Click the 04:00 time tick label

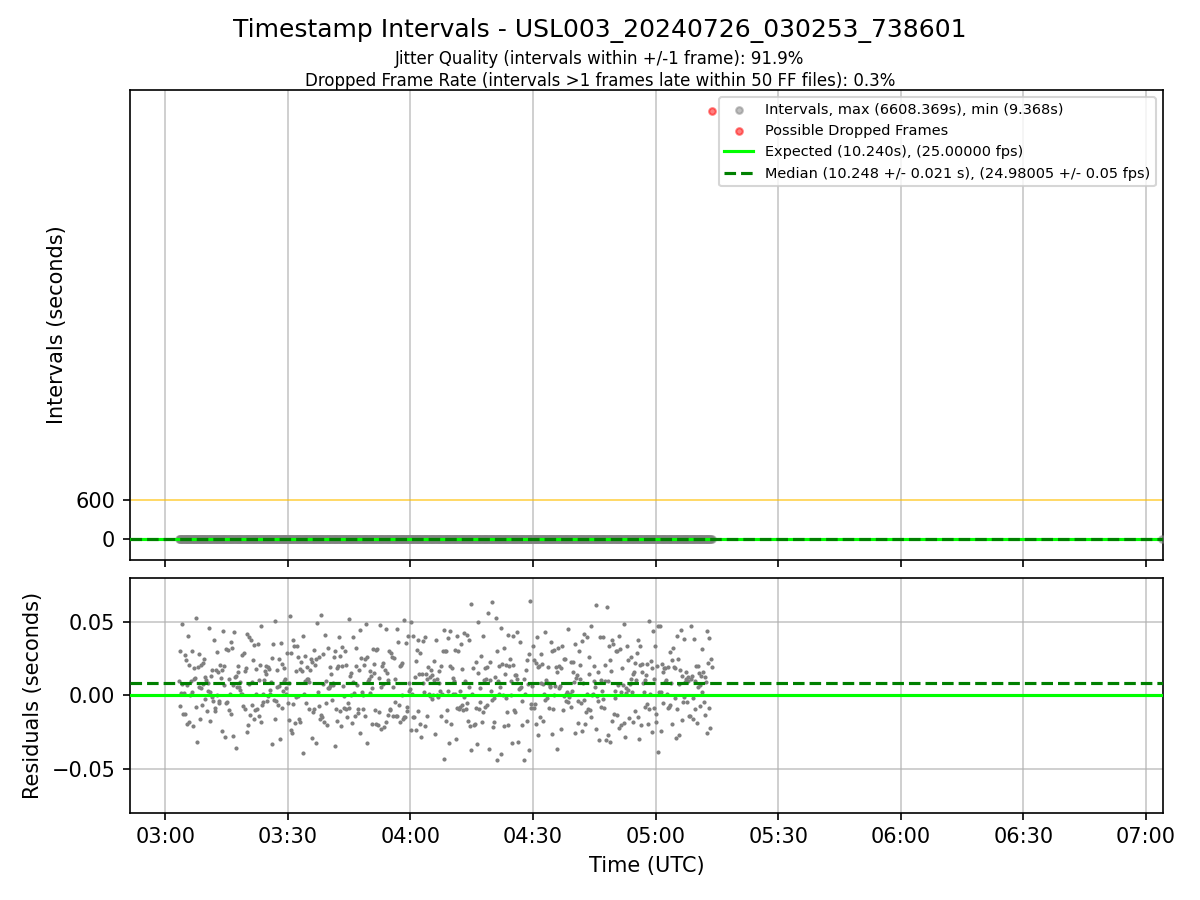(x=410, y=835)
